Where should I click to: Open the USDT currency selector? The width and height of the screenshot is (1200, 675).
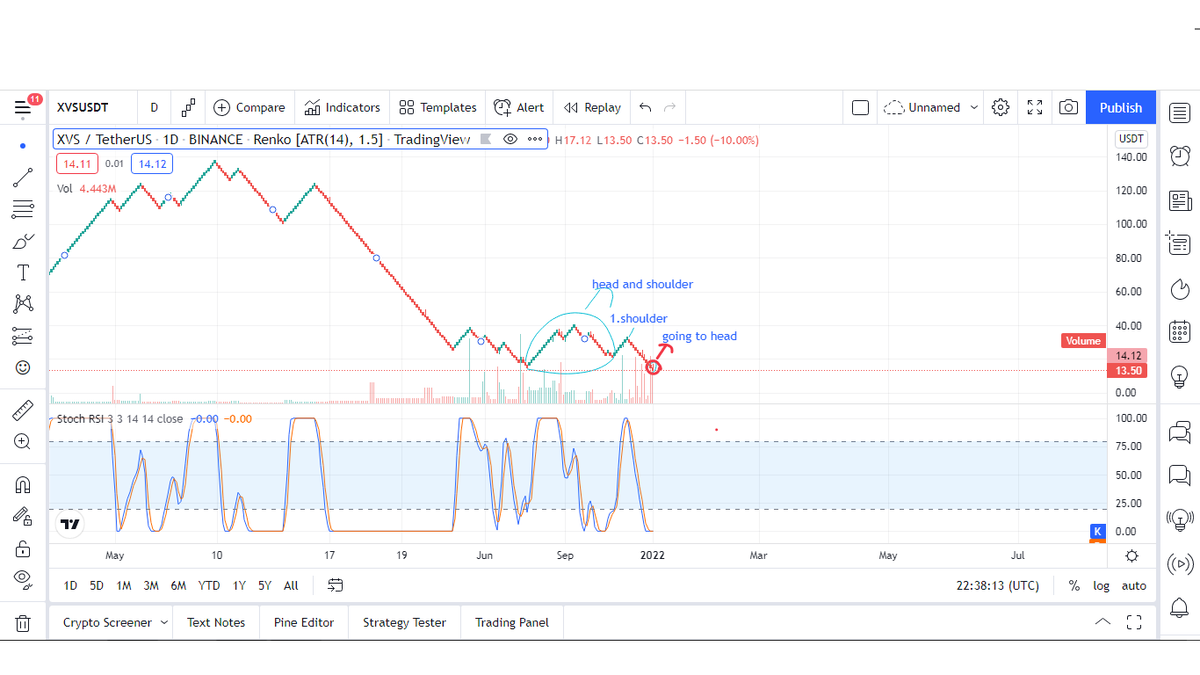click(x=1131, y=139)
